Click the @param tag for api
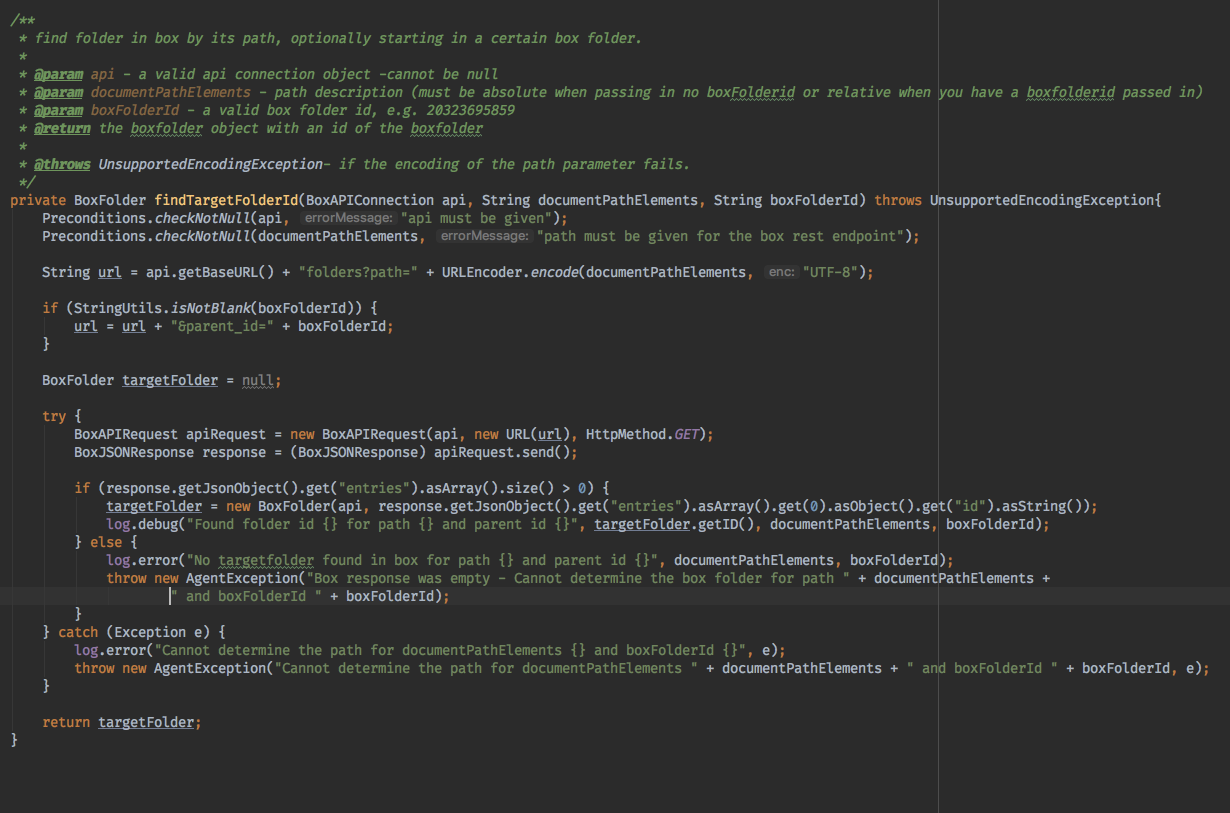 58,73
